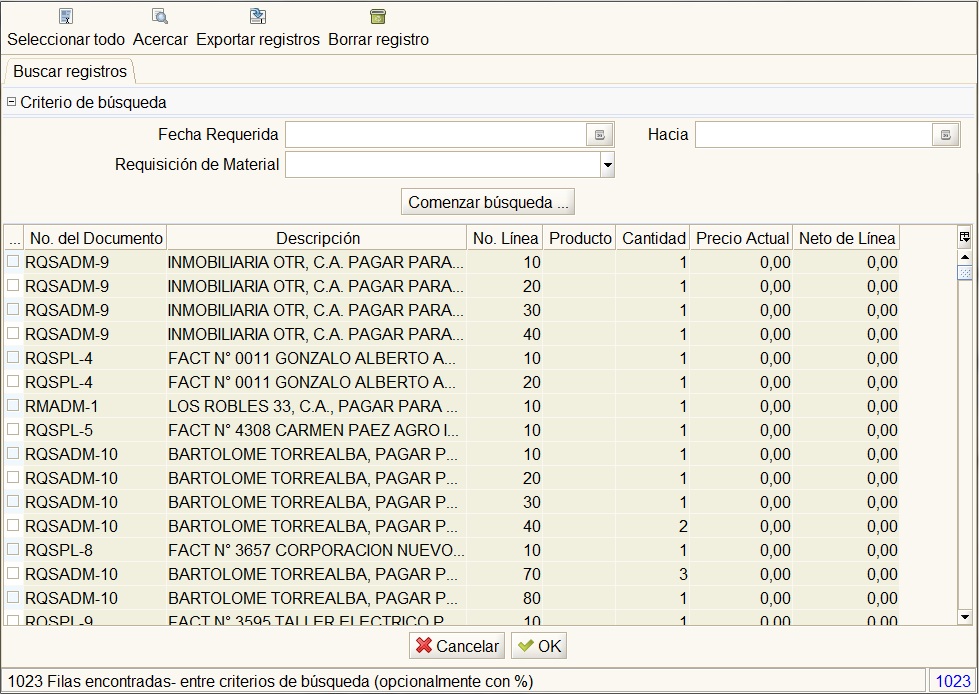Click the table scrollbar up arrow
Image resolution: width=979 pixels, height=694 pixels.
(x=965, y=257)
